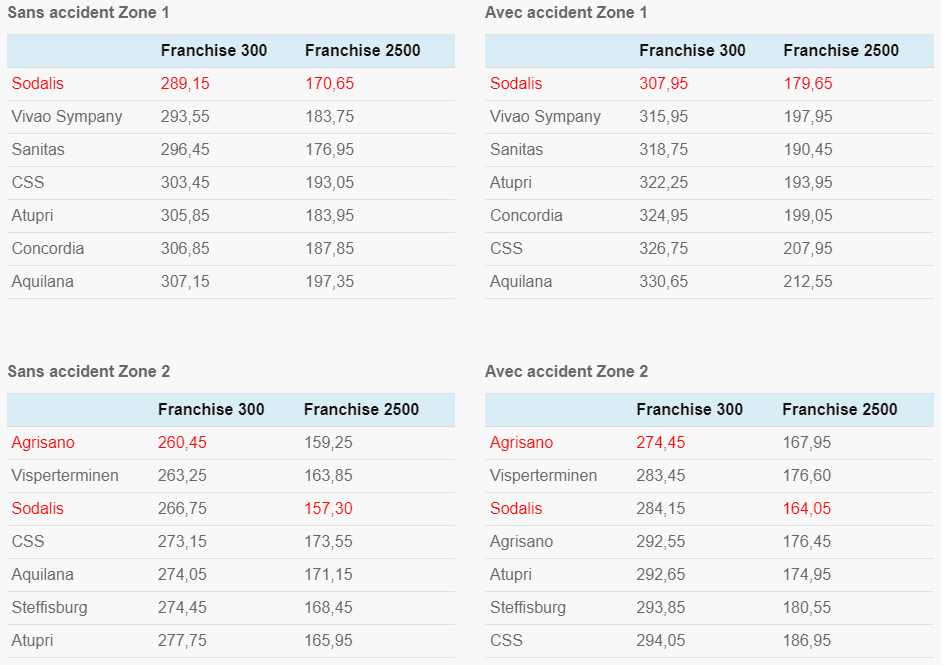Click the "Sans accident Zone 2" heading

pyautogui.click(x=89, y=372)
